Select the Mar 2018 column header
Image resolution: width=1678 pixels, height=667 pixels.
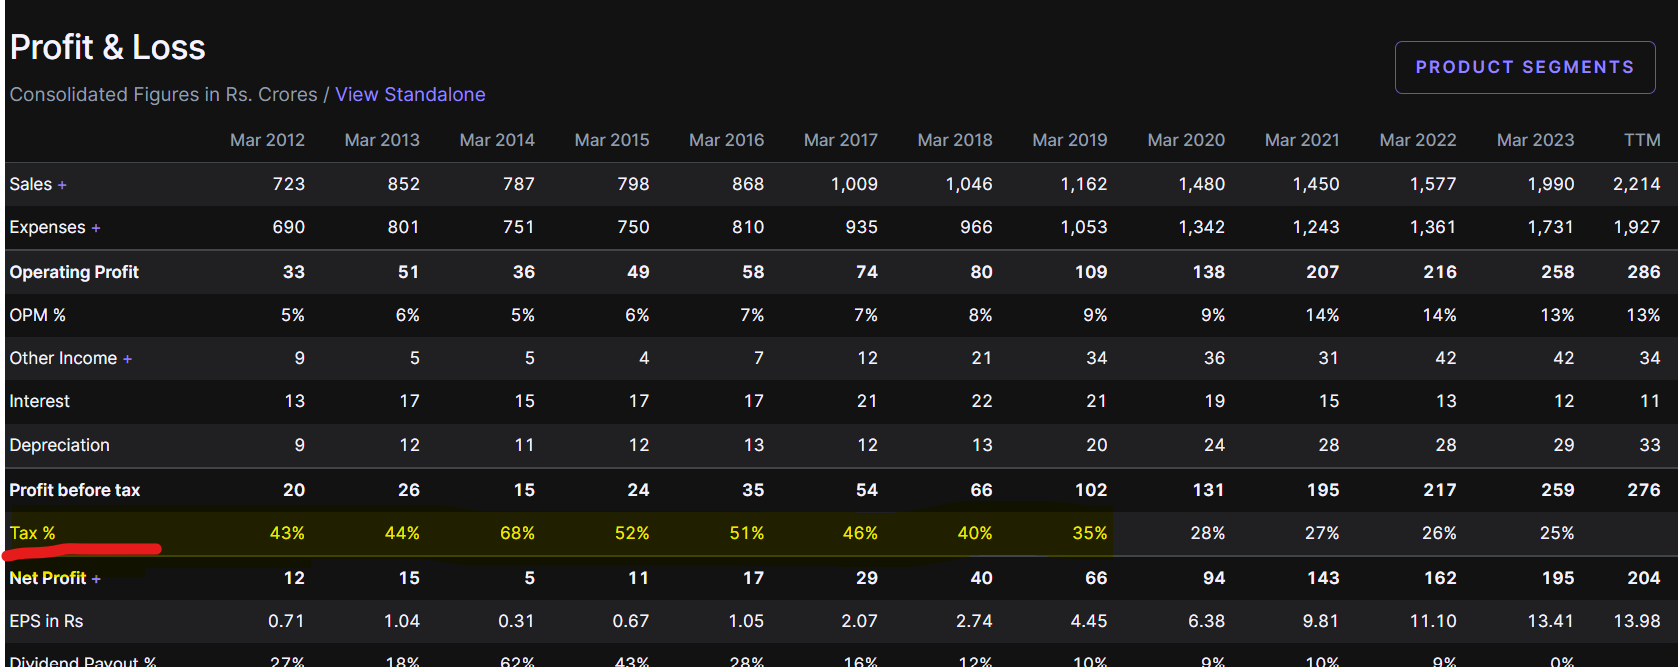954,140
